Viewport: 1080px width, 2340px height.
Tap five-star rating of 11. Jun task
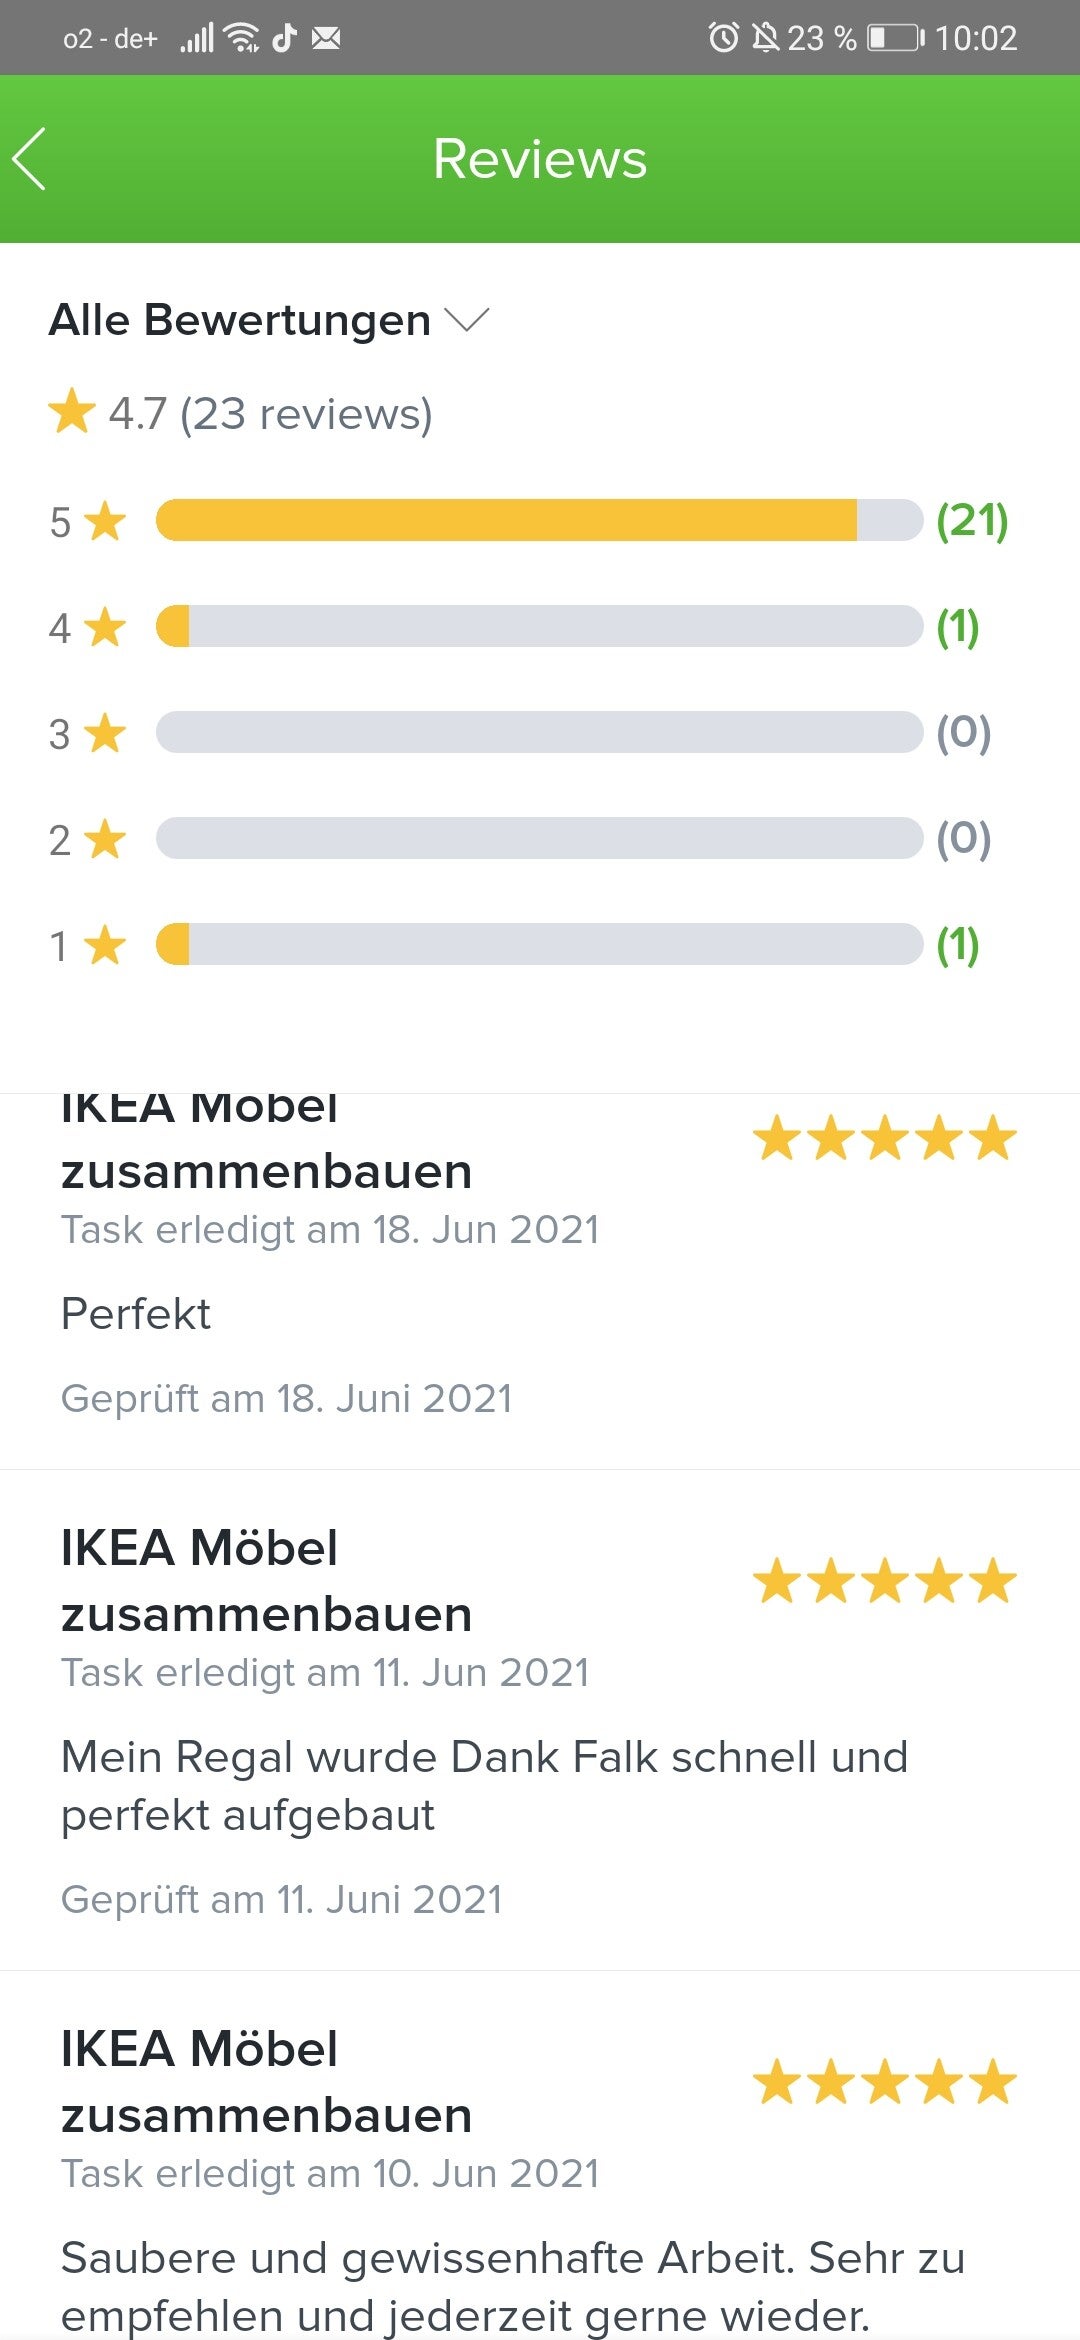[x=884, y=1582]
